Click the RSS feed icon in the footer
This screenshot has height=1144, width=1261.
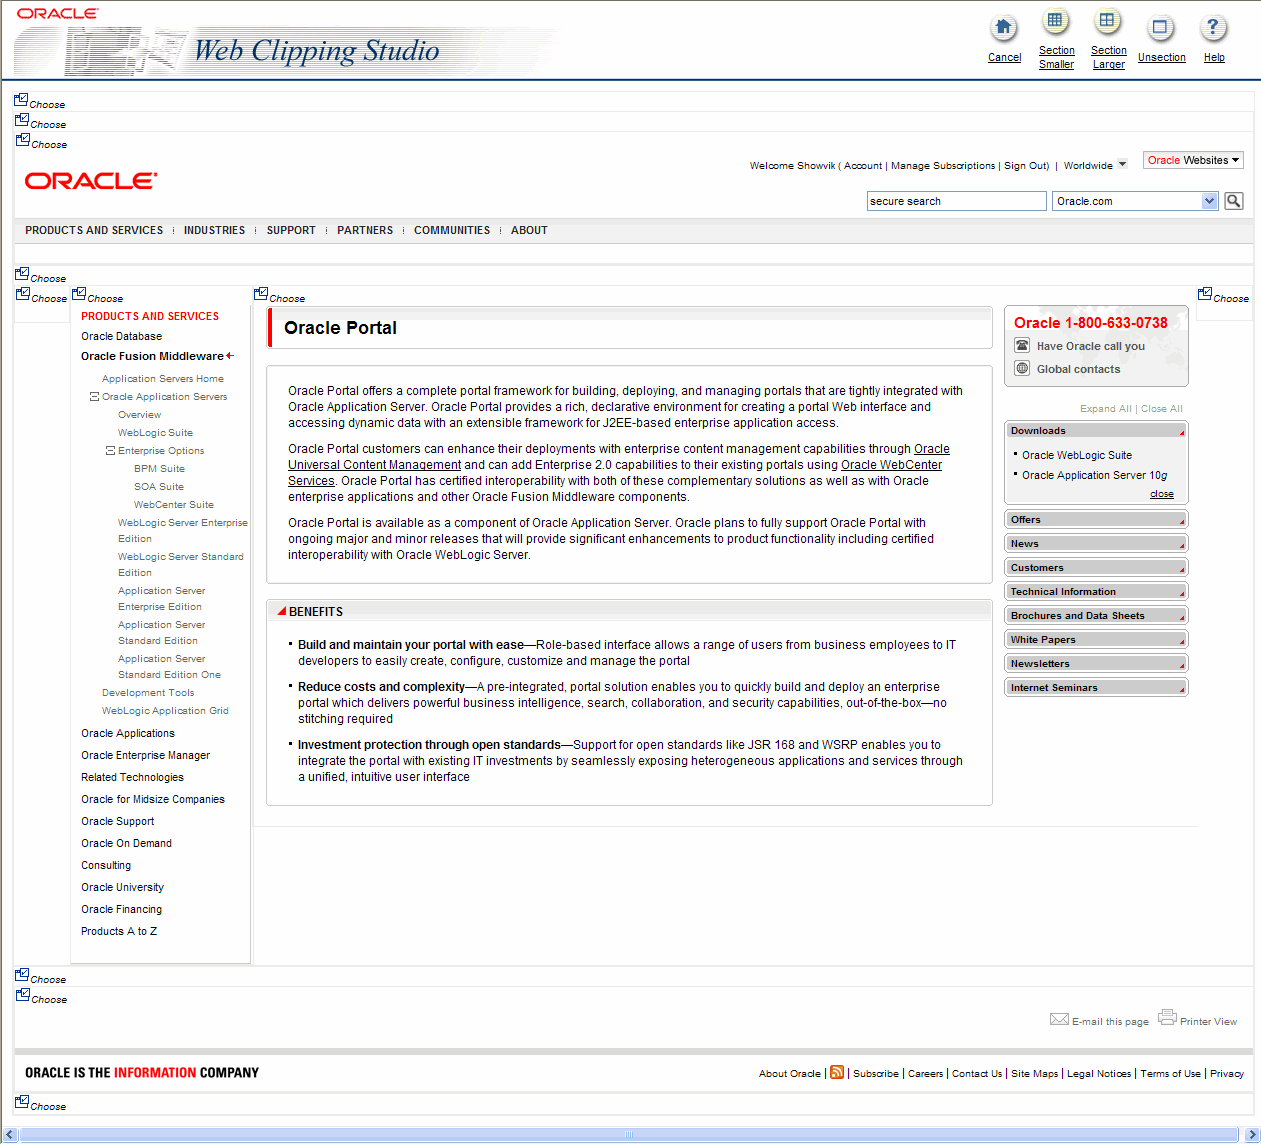837,1072
